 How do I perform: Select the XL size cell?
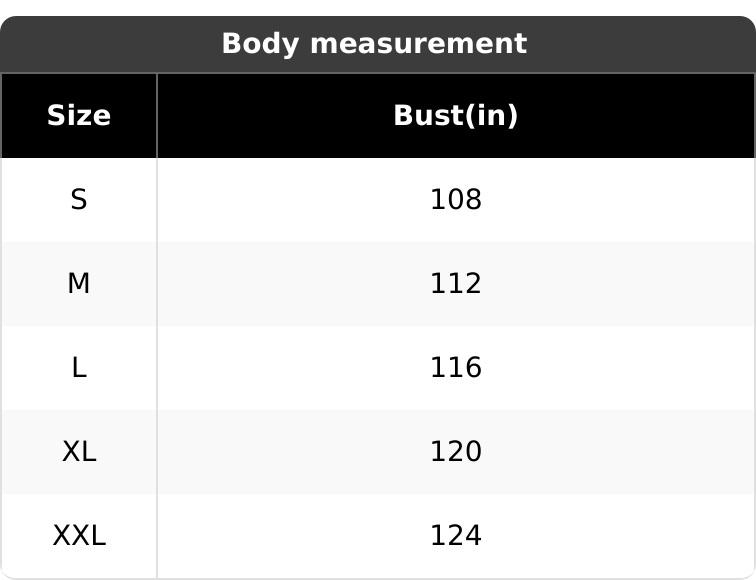coord(79,452)
